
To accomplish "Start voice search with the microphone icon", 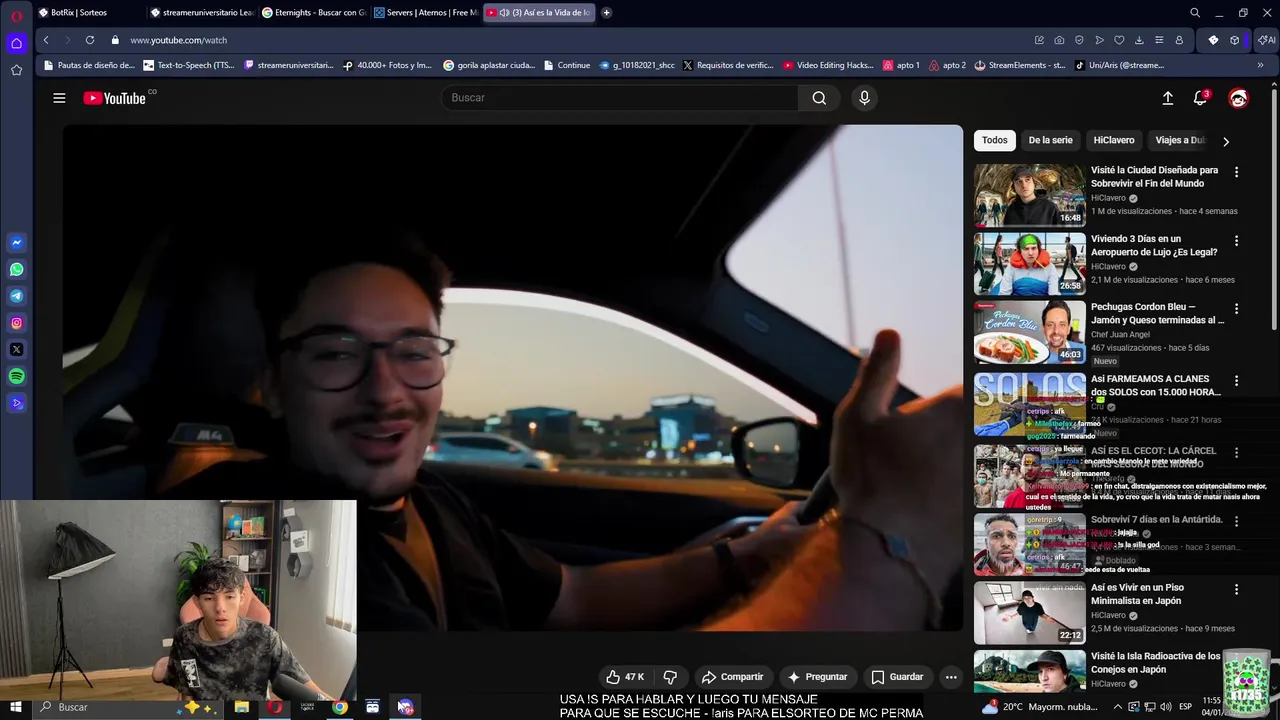I will [x=865, y=98].
